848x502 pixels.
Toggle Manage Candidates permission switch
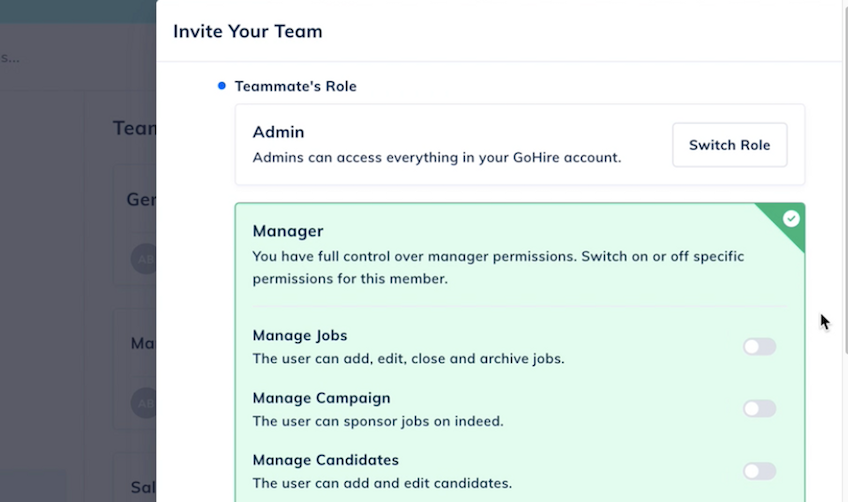759,471
